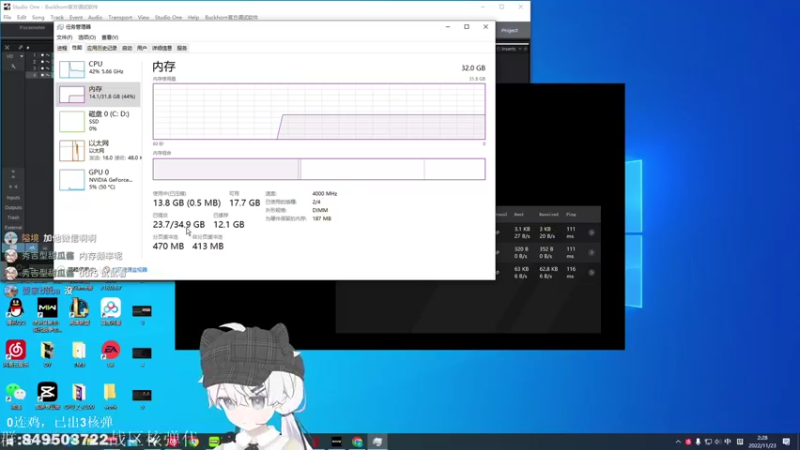Show hidden tray icons chevron

point(678,442)
